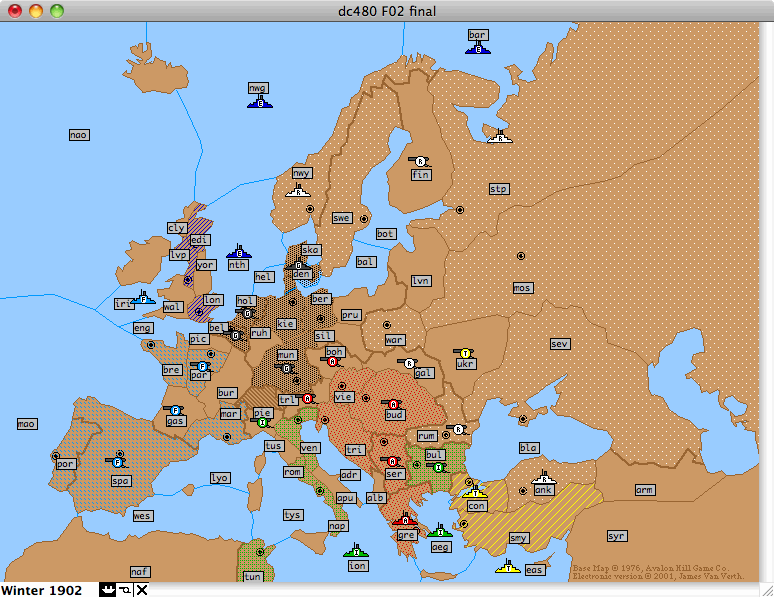The width and height of the screenshot is (774, 597).
Task: Click the 'bla' Black Sea label
Action: [x=529, y=448]
